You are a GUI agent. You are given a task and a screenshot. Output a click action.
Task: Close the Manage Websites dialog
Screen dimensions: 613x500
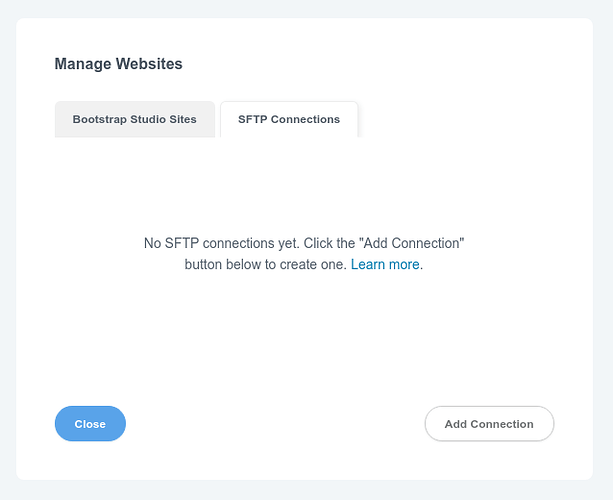[x=90, y=424]
